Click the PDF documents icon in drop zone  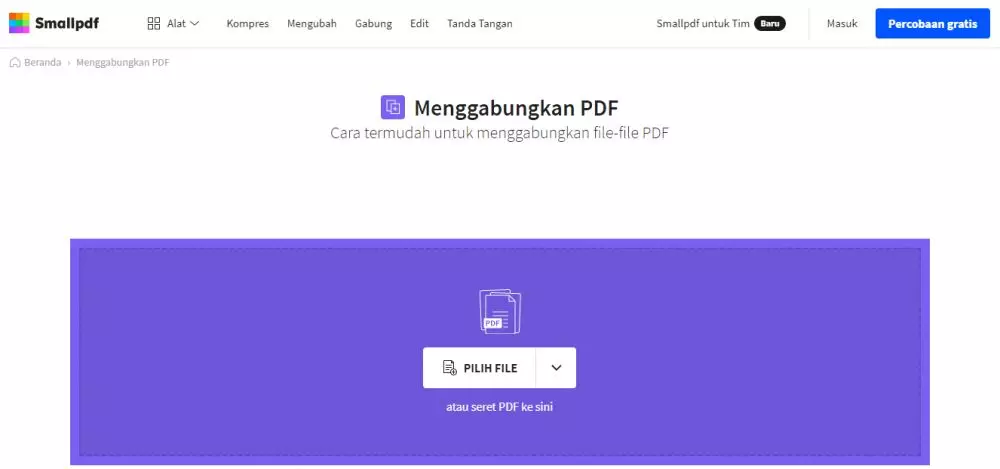pyautogui.click(x=500, y=311)
